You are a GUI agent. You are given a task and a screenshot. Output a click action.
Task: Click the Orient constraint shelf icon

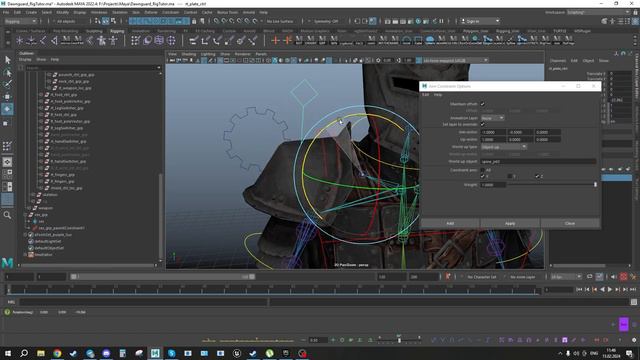[x=217, y=40]
